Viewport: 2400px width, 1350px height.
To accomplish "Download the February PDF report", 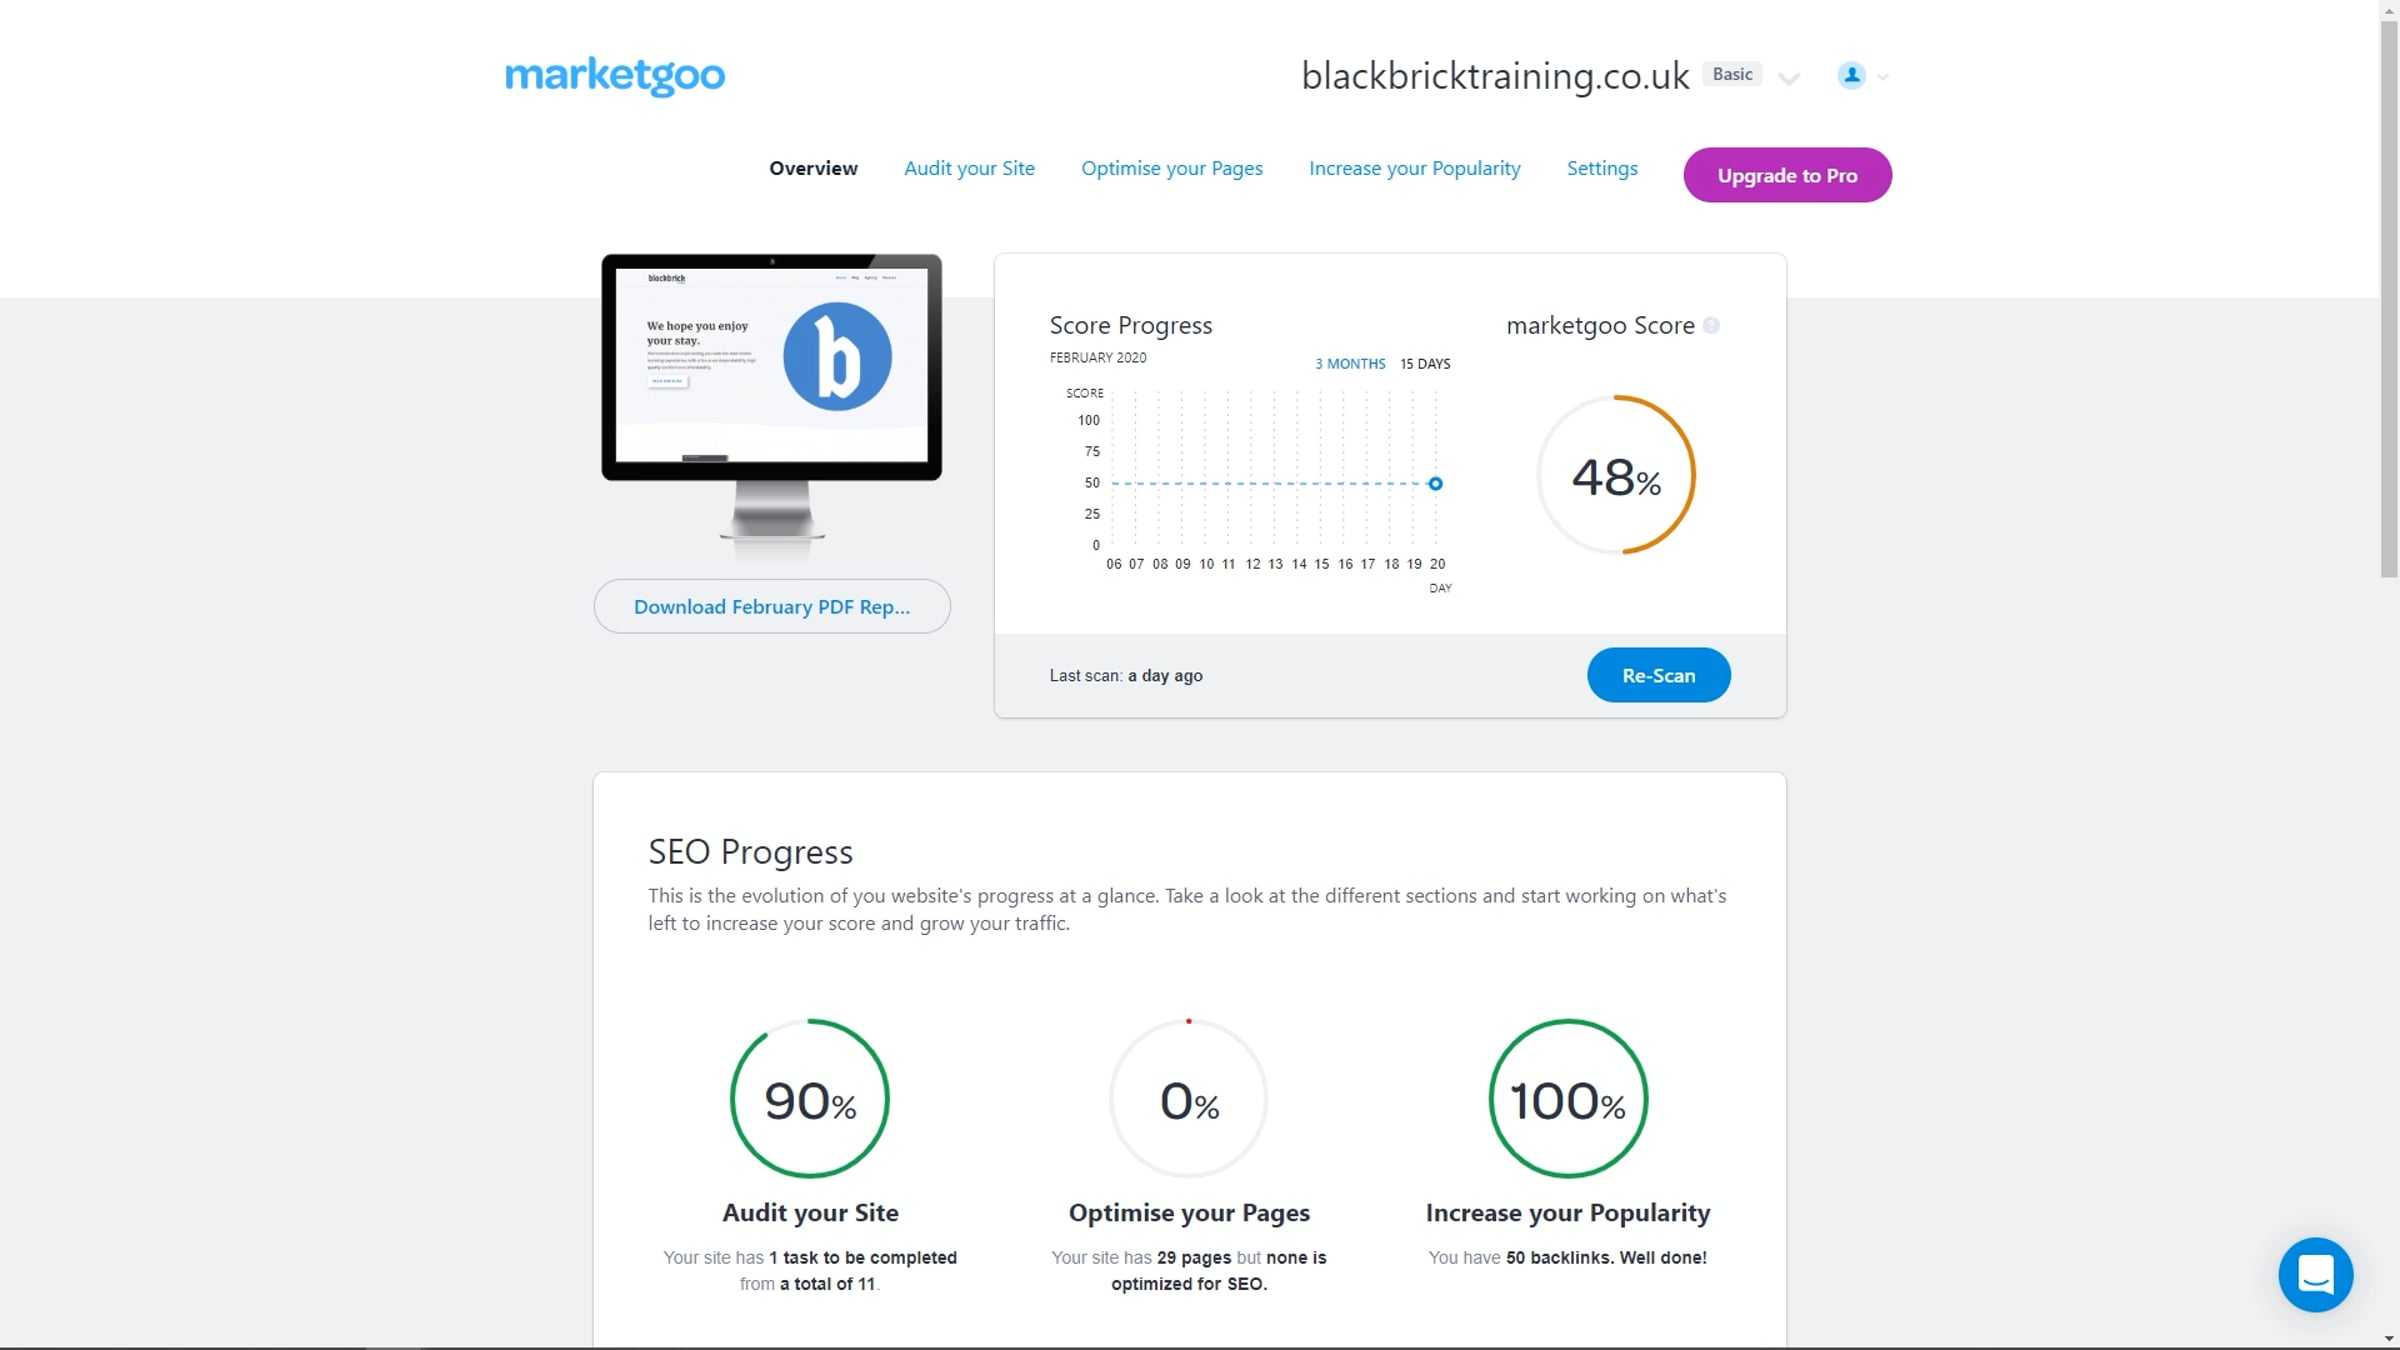I will point(772,606).
